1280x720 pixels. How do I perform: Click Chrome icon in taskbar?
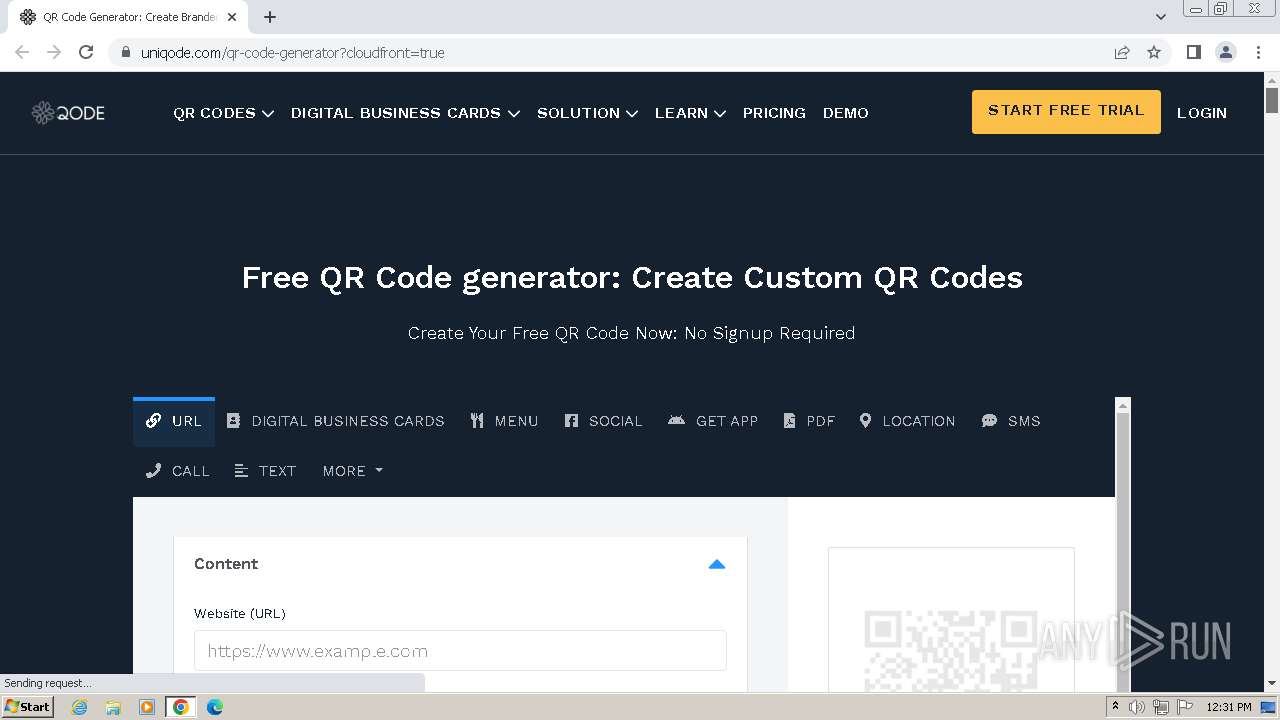coord(181,707)
